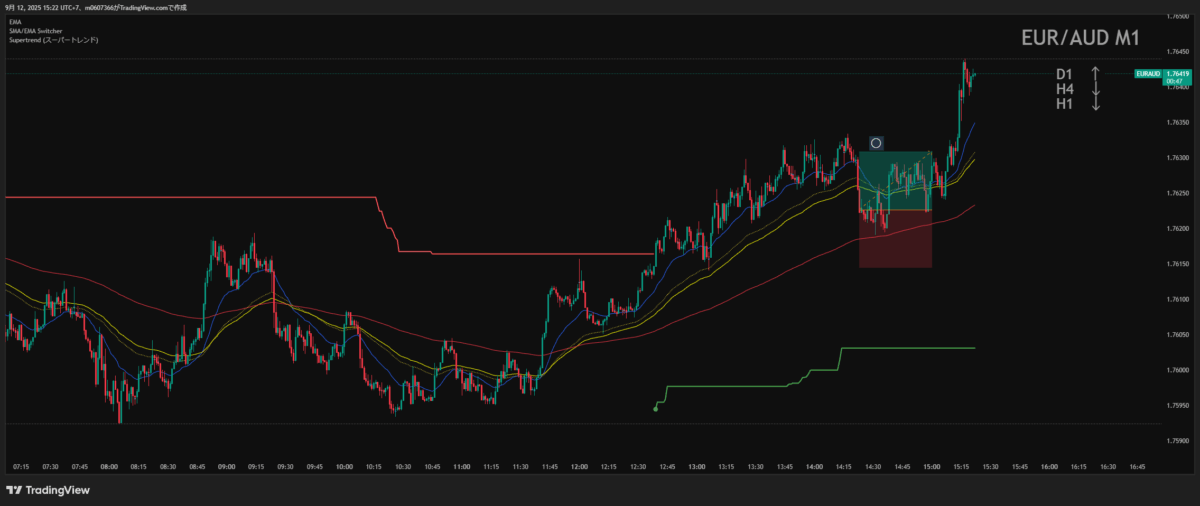Click the green take-profit zone of position

[895, 180]
